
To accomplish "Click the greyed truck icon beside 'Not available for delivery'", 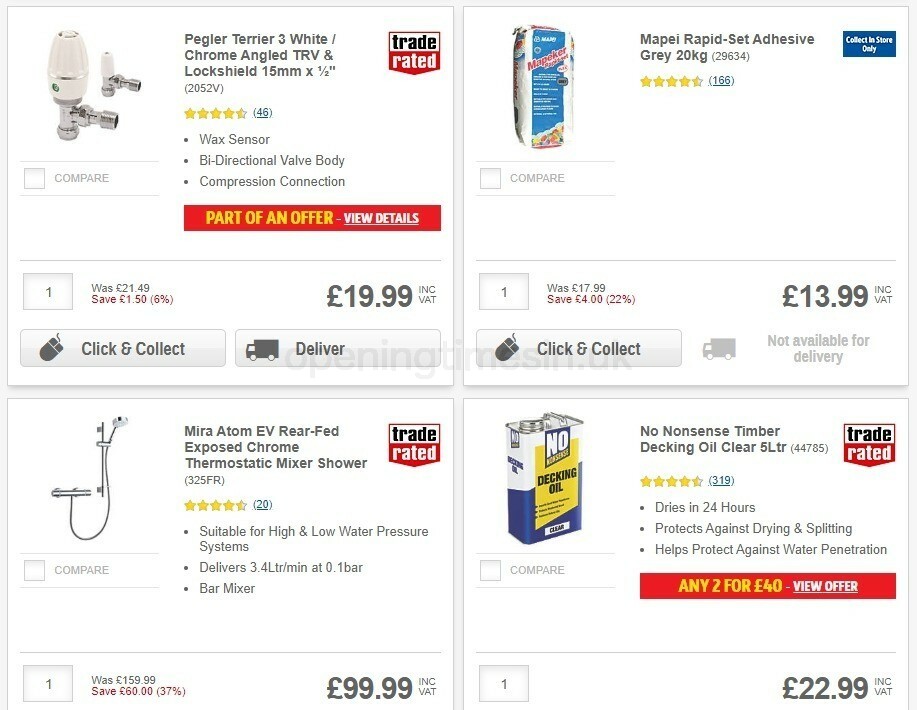I will tap(719, 348).
